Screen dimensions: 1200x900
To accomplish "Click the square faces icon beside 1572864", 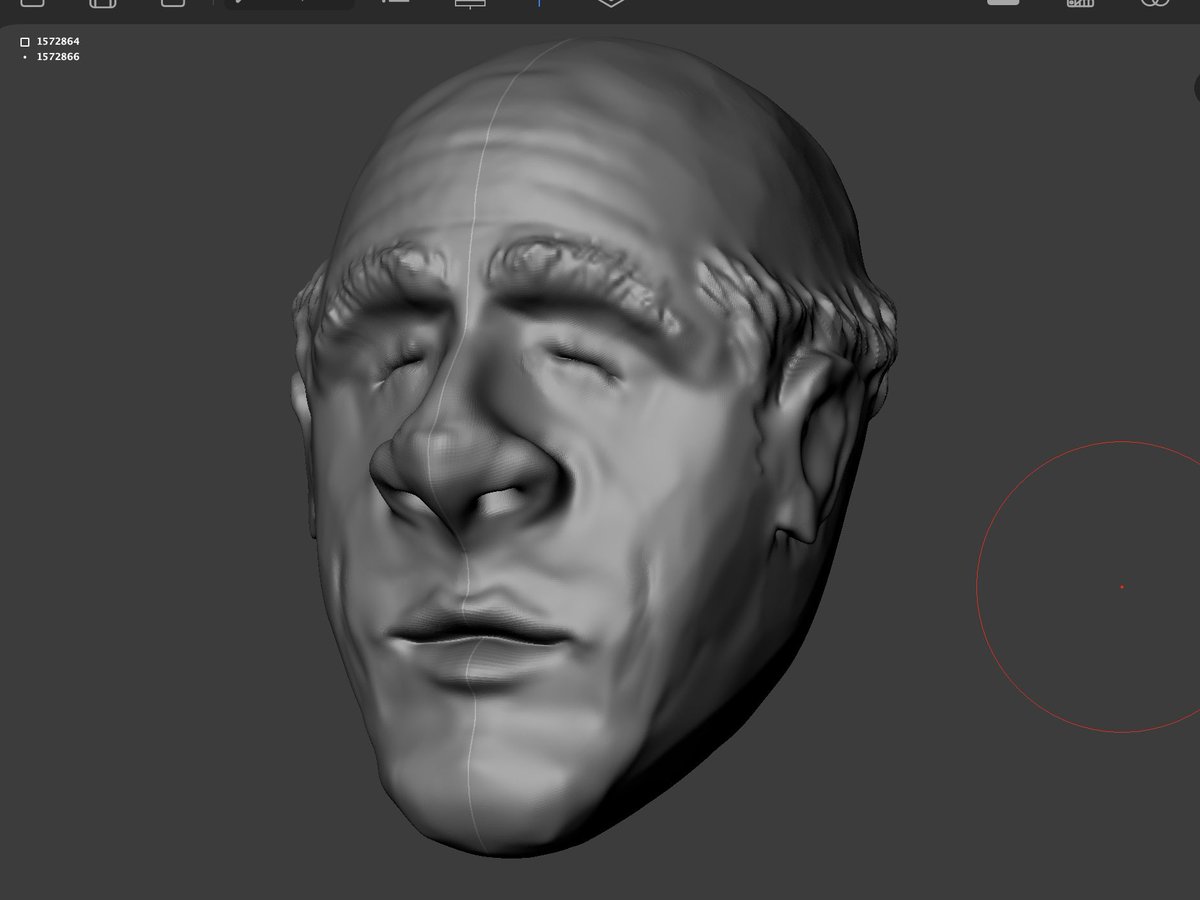I will point(25,42).
